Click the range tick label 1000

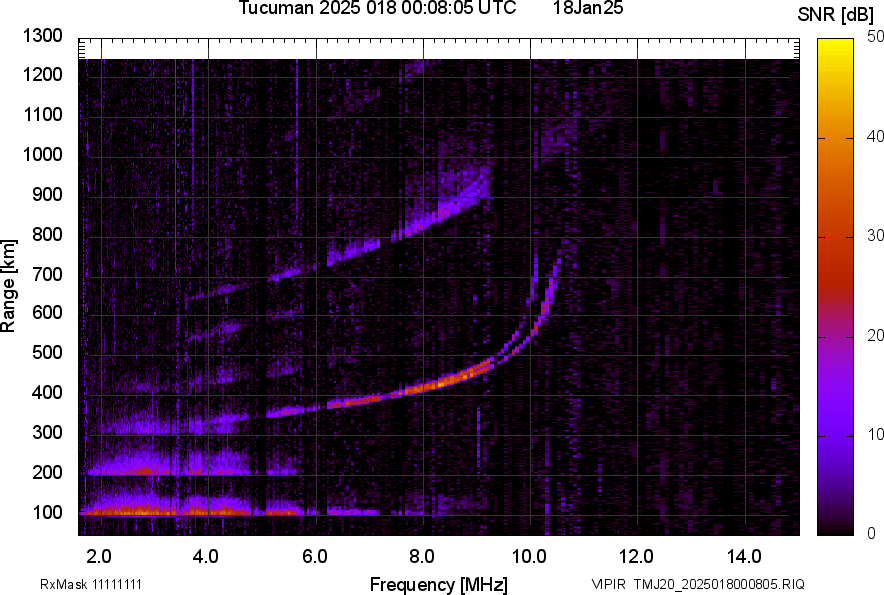[x=43, y=154]
